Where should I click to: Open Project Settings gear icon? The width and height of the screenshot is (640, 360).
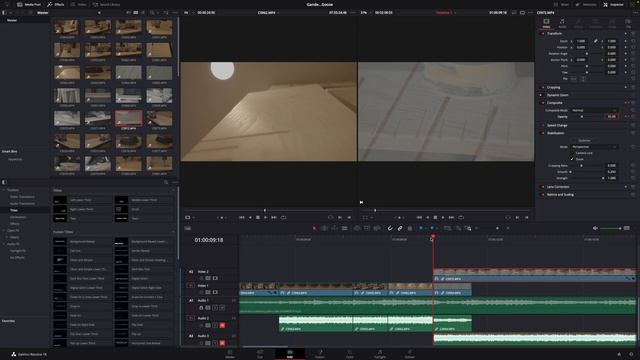631,354
